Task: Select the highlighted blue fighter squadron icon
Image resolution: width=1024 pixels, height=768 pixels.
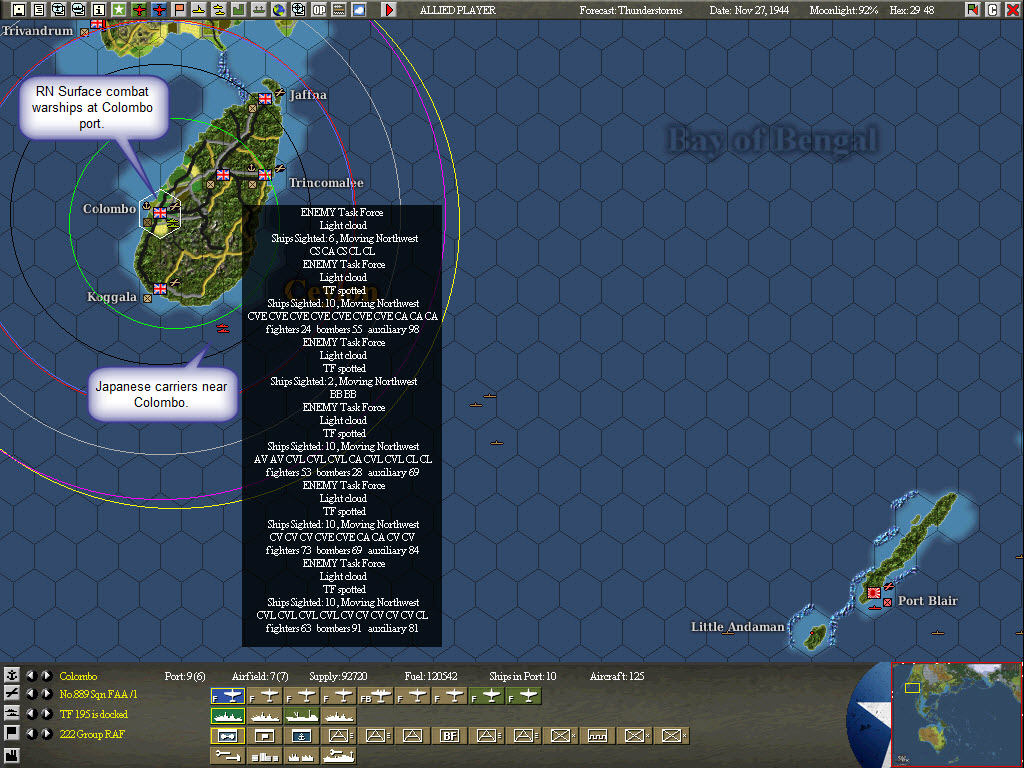Action: tap(228, 696)
